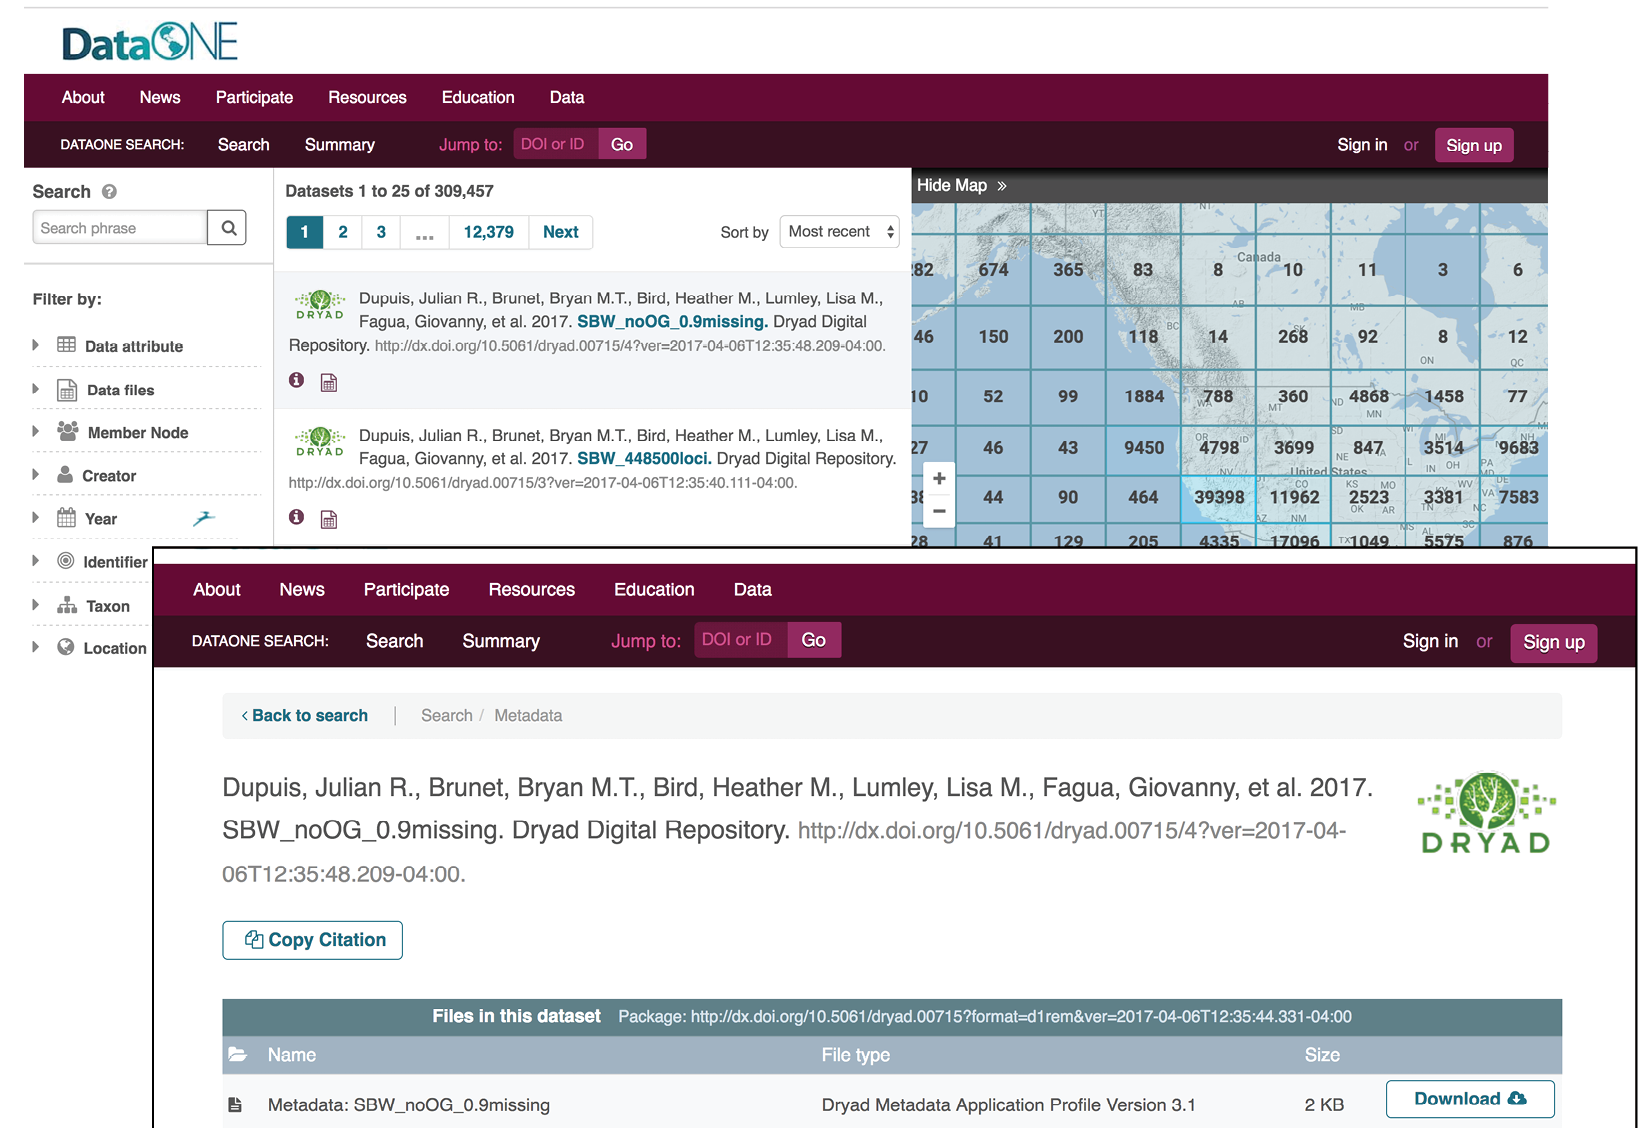Adjust the Year range slider control
The height and width of the screenshot is (1128, 1651).
pos(205,518)
